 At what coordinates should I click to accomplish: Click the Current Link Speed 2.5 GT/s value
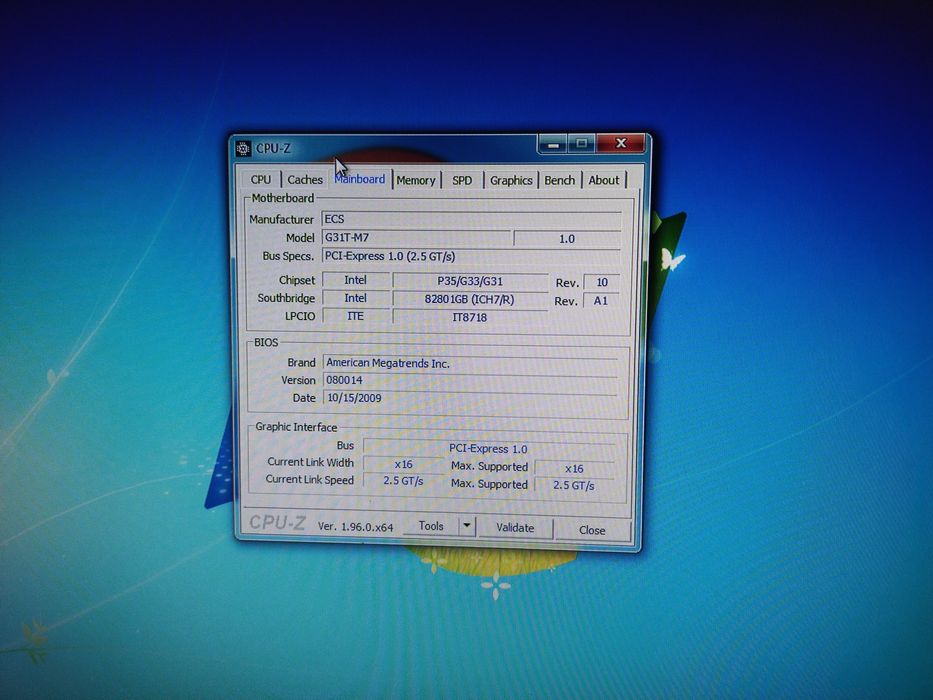coord(403,480)
